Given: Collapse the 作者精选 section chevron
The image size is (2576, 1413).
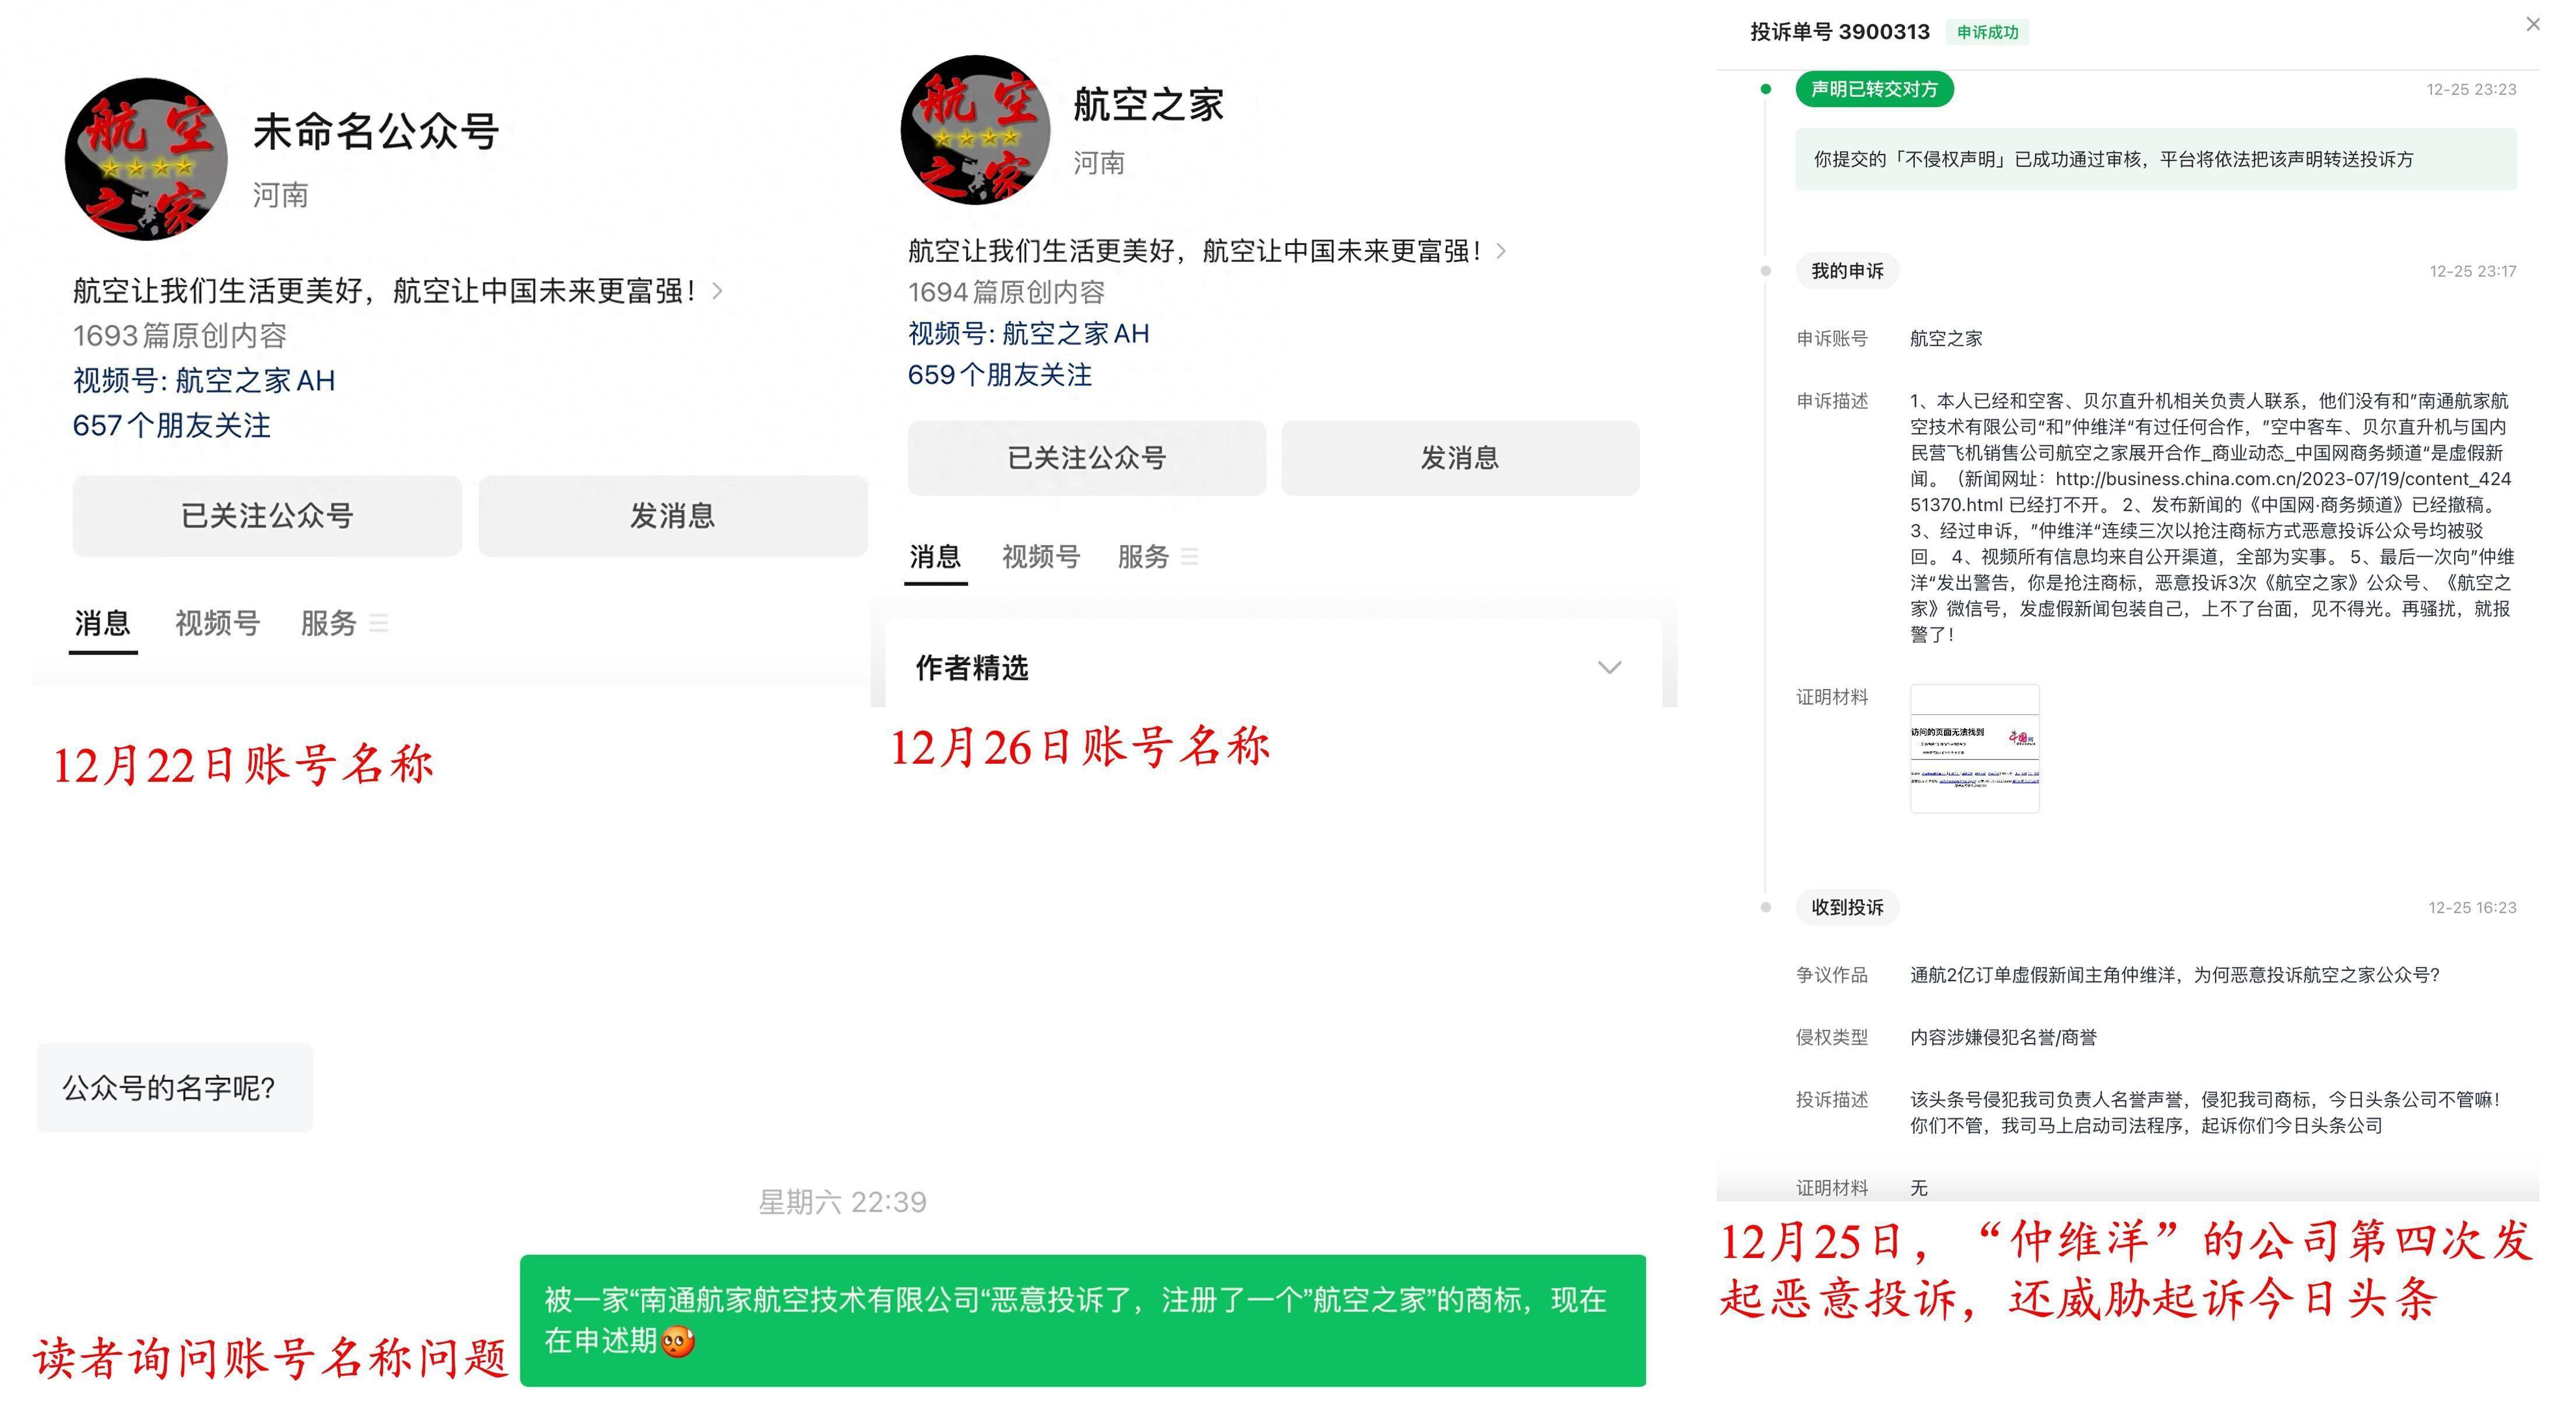Looking at the screenshot, I should (x=1609, y=667).
